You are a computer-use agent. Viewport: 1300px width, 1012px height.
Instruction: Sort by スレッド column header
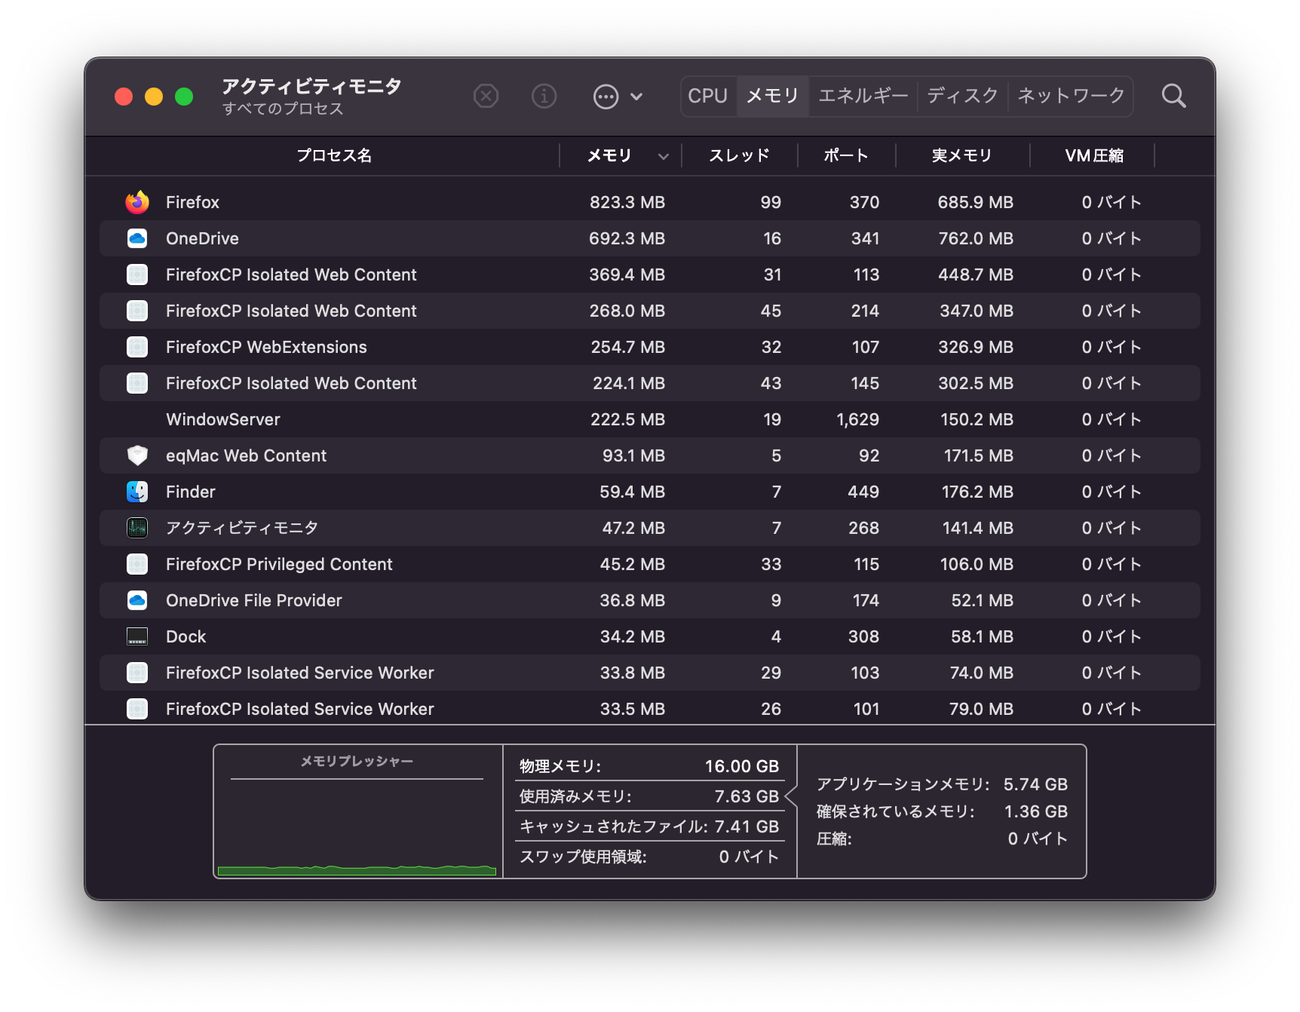pyautogui.click(x=739, y=156)
